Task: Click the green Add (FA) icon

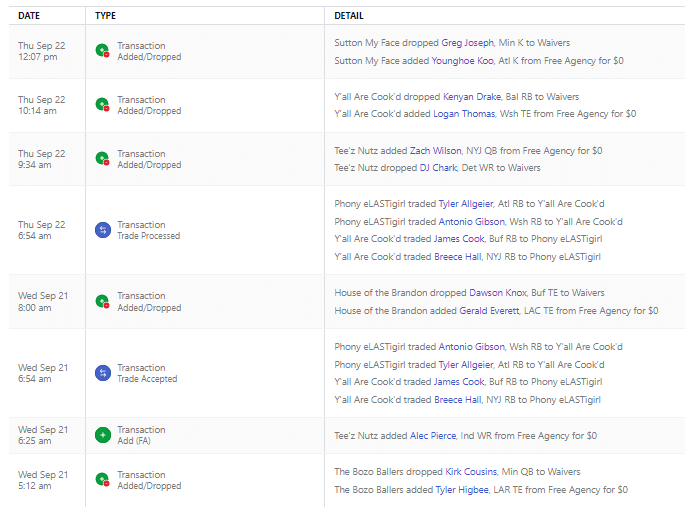Action: click(102, 435)
